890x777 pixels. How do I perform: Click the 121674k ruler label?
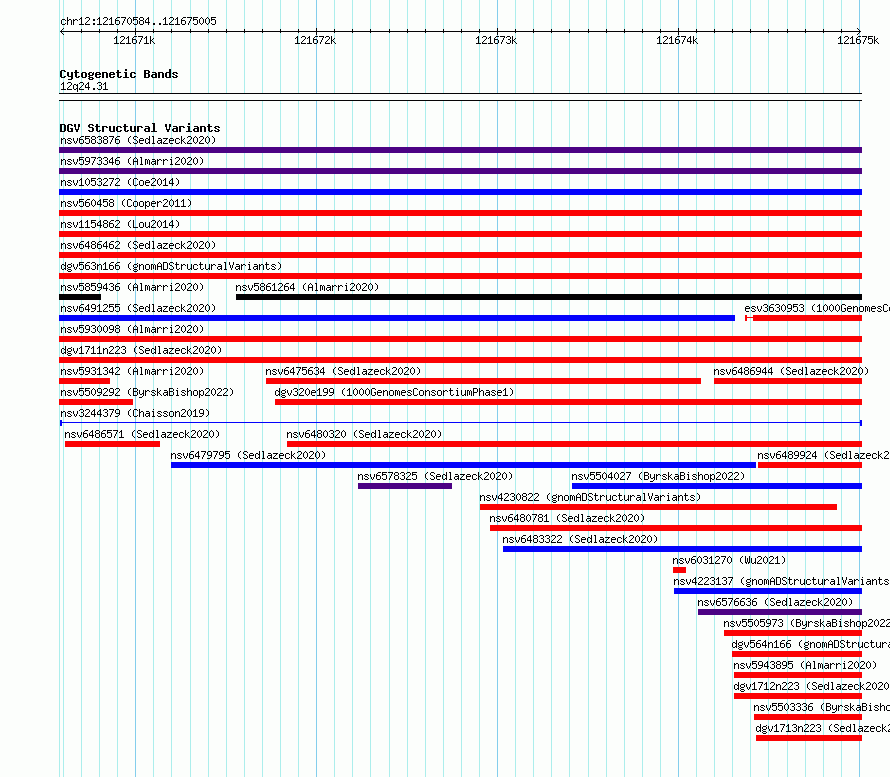[x=677, y=40]
